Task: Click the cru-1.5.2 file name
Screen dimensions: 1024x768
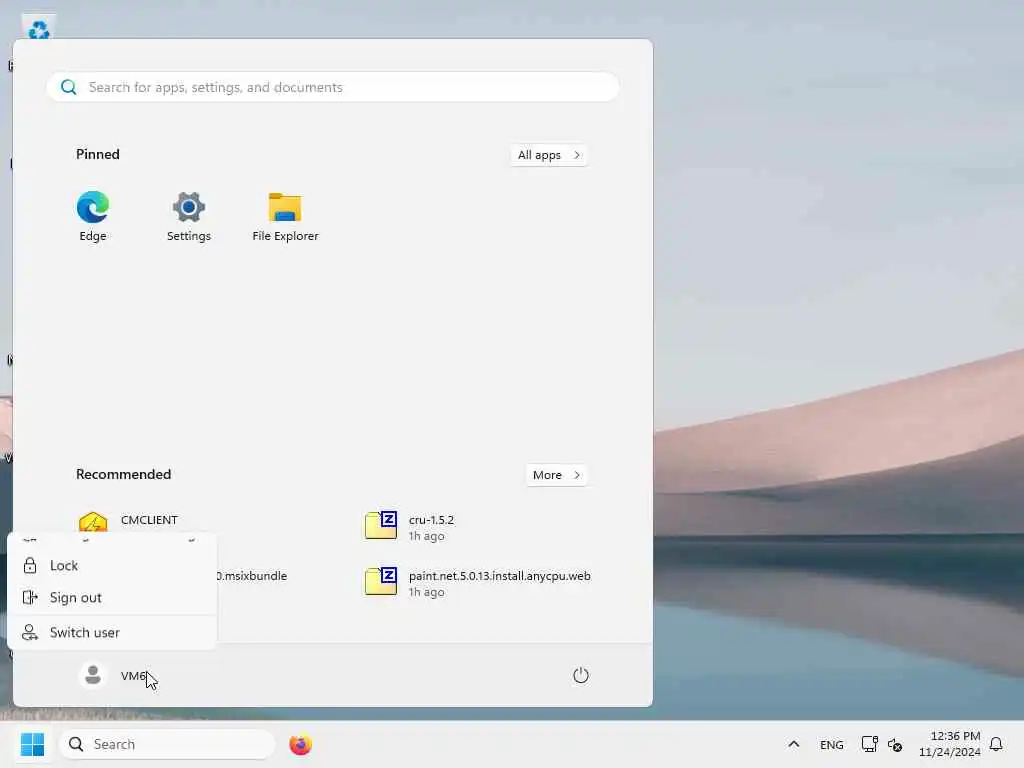Action: [x=431, y=520]
